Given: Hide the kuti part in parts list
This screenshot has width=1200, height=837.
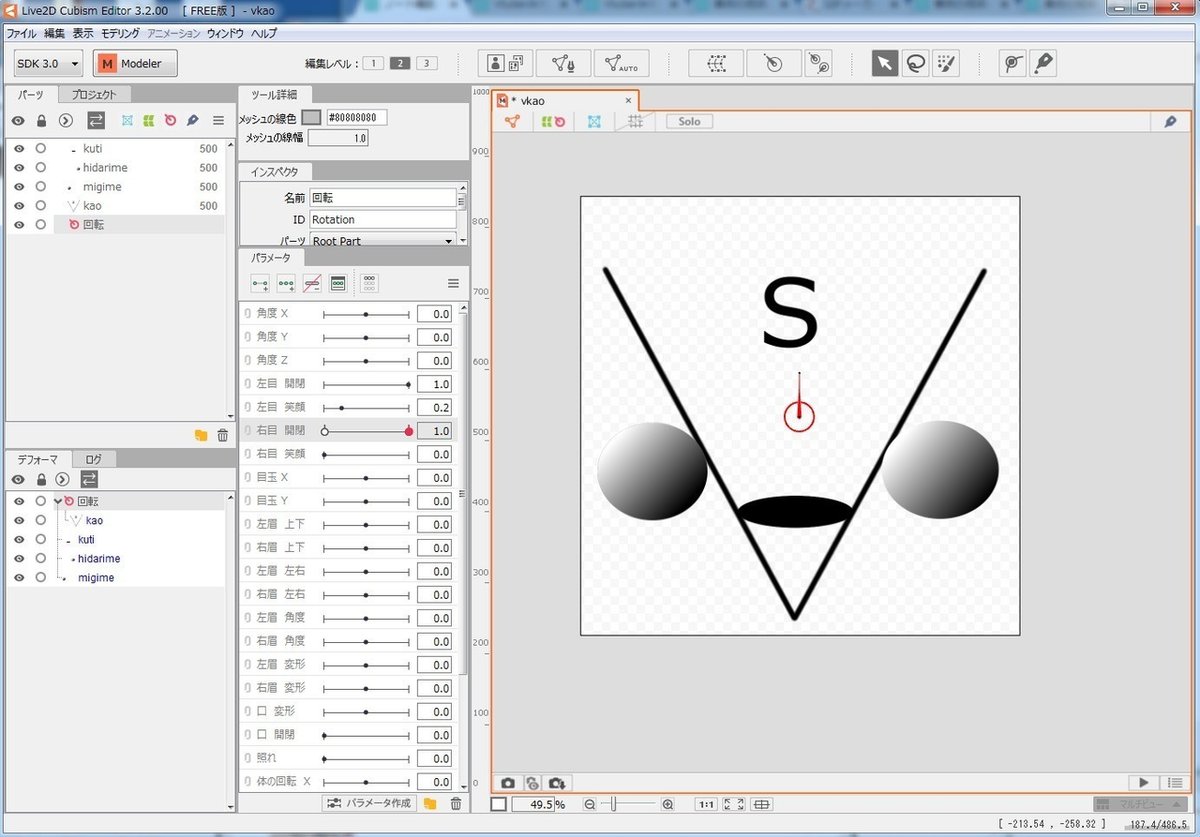Looking at the screenshot, I should [x=18, y=148].
